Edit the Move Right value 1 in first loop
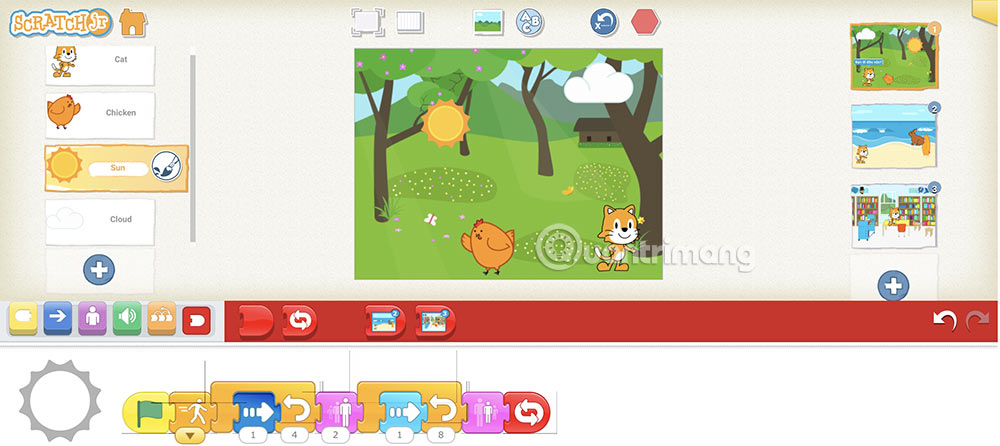The width and height of the screenshot is (1000, 446). pos(253,435)
